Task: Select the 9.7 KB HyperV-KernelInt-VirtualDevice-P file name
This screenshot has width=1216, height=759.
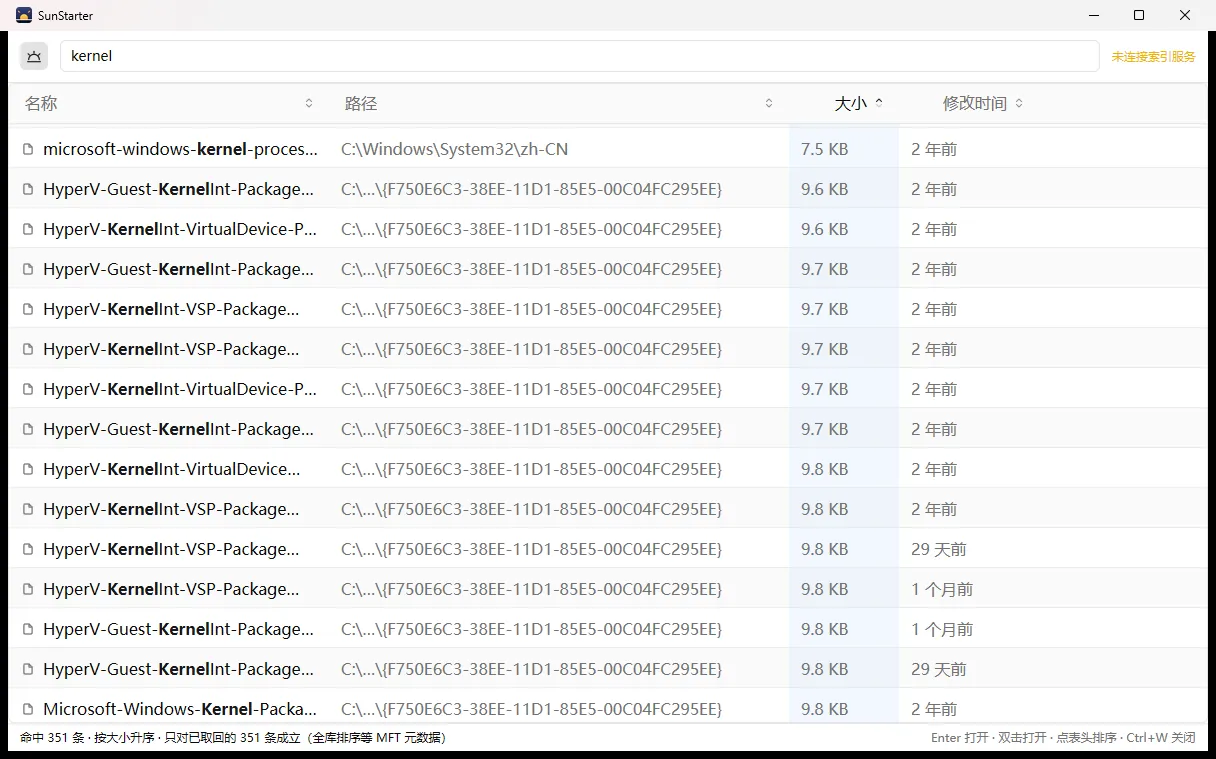Action: point(180,389)
